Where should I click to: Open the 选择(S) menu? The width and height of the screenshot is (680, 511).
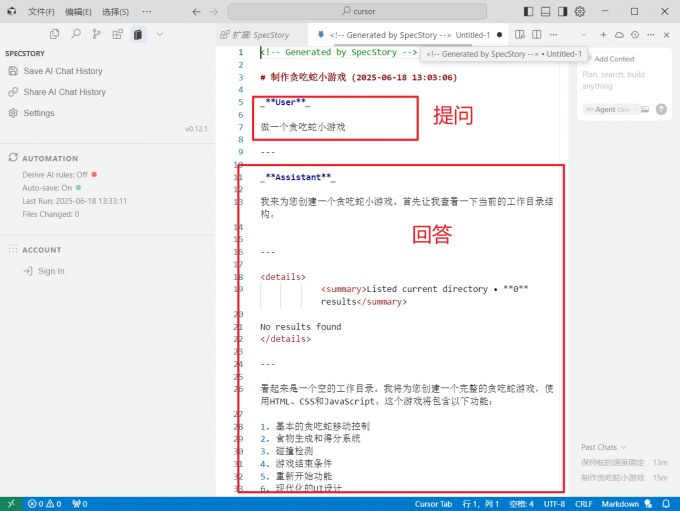(115, 12)
